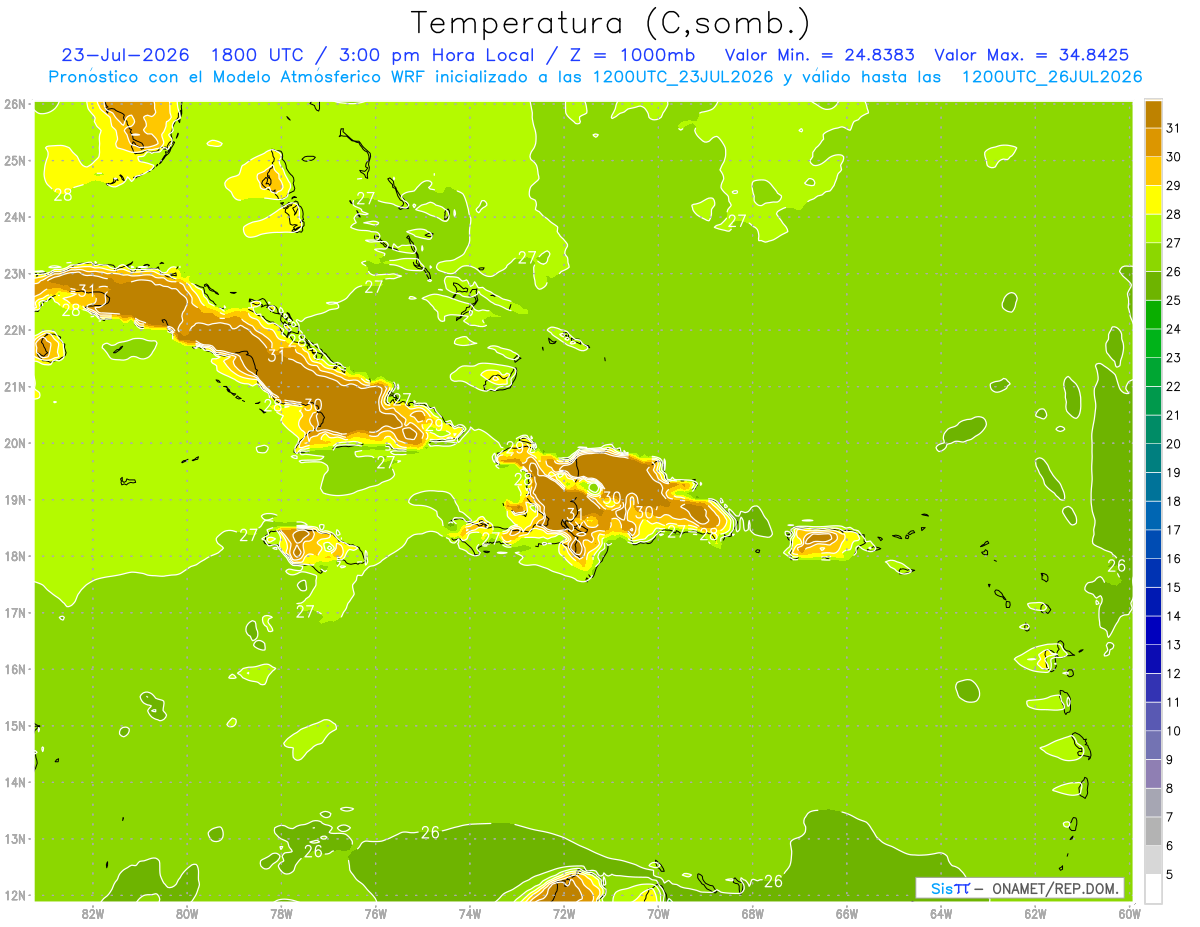
Task: Click the 'ONAMET/REP.DOM.' credit label
Action: pyautogui.click(x=1057, y=888)
